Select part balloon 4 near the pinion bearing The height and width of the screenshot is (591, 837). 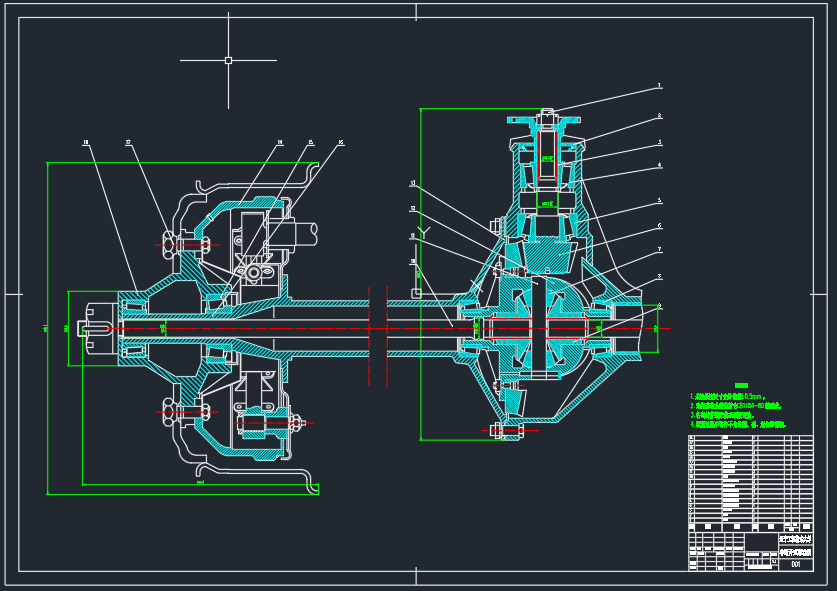(x=659, y=165)
